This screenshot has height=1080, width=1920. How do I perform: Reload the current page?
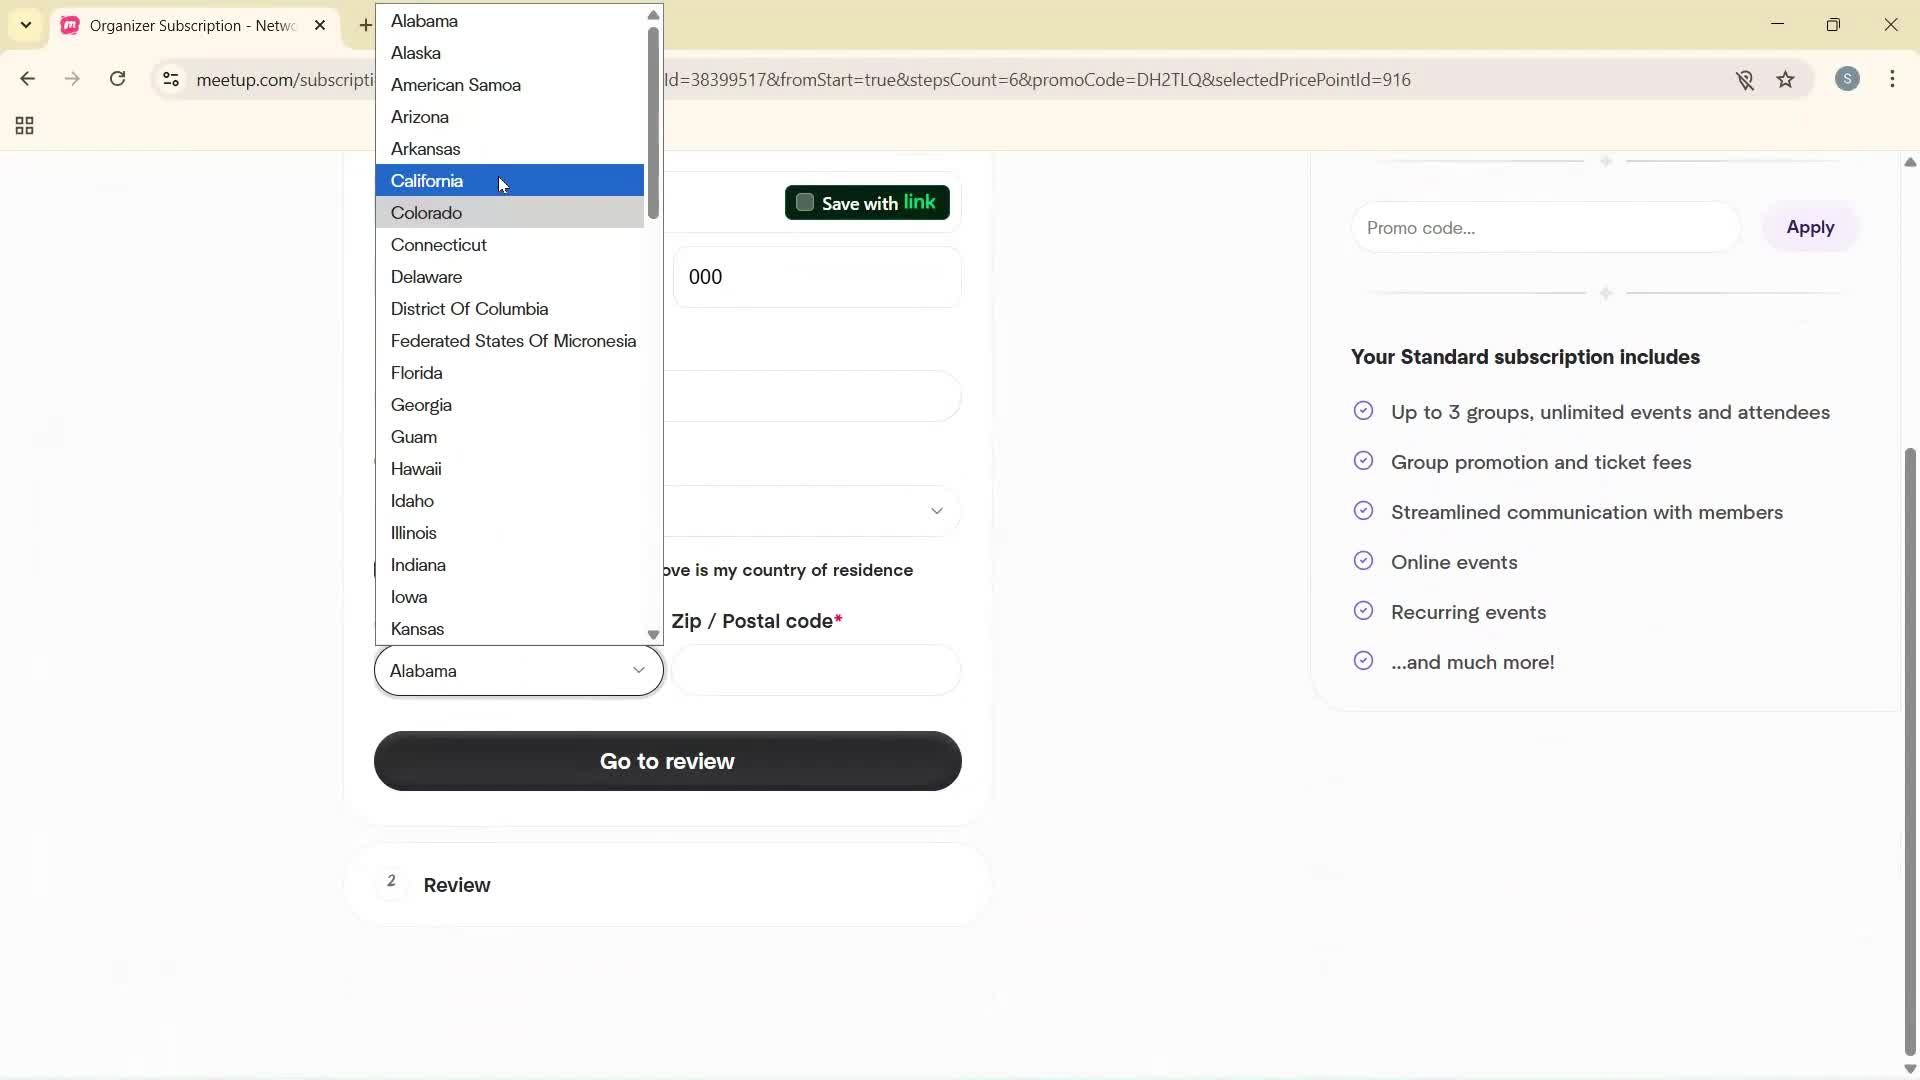[117, 79]
